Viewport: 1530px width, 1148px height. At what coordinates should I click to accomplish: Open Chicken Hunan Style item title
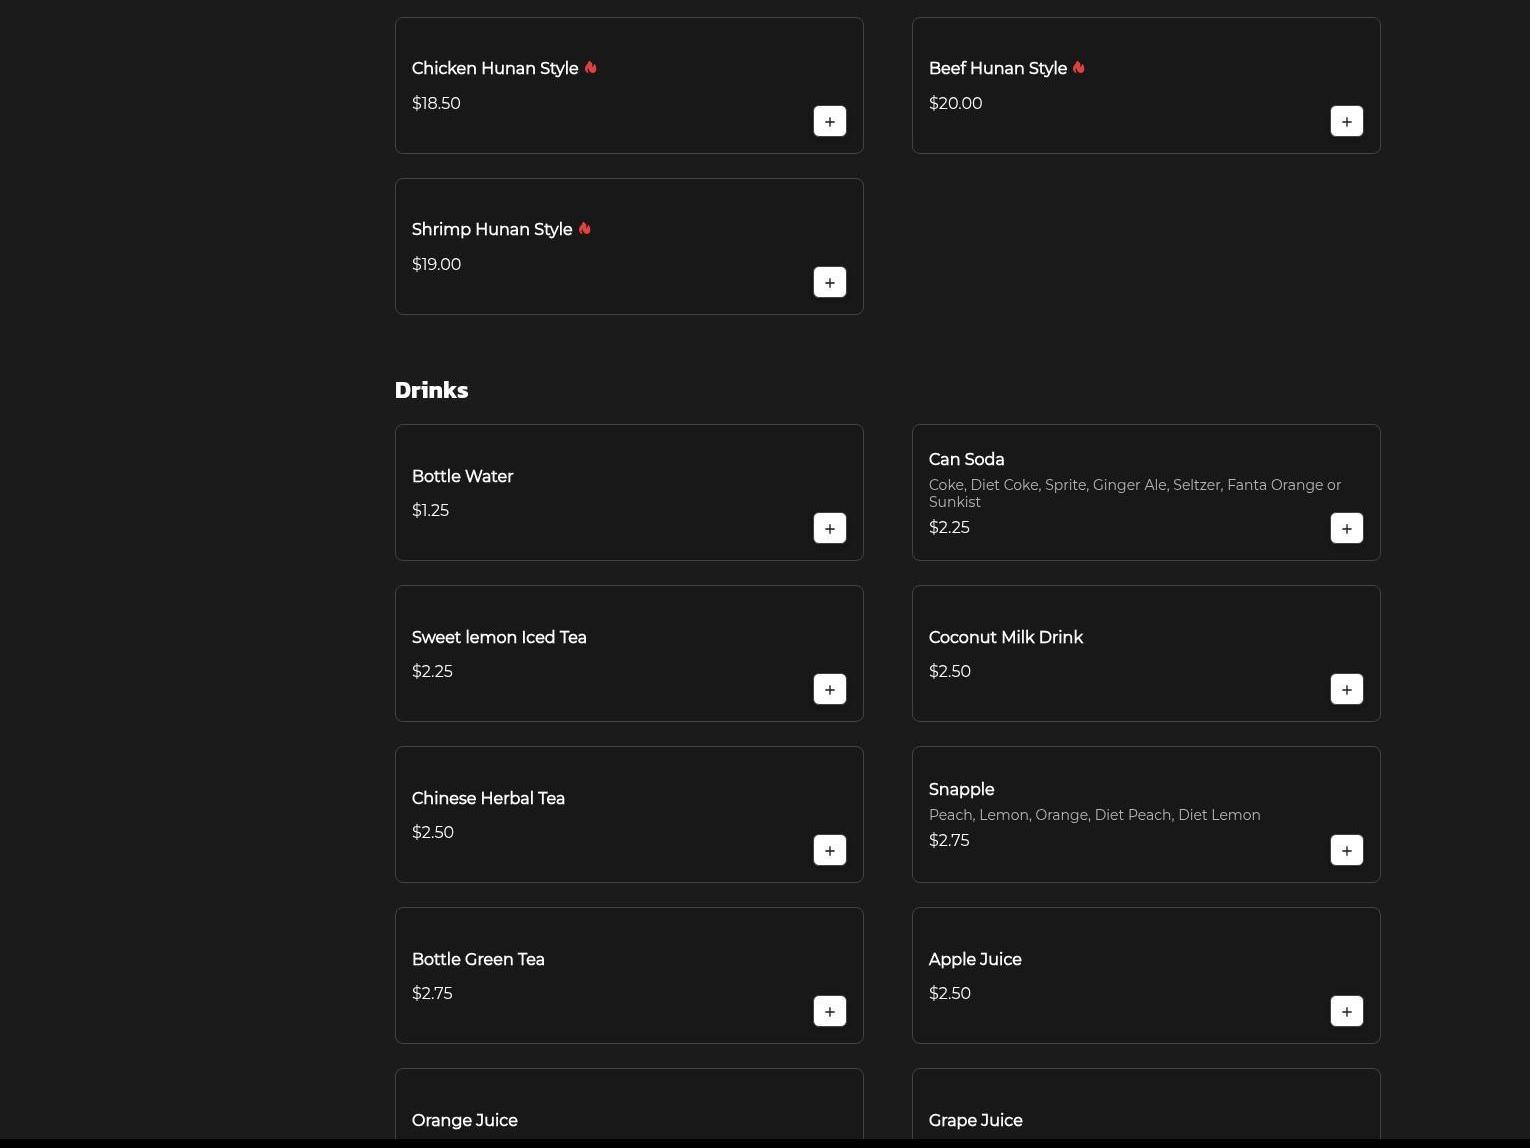[494, 68]
